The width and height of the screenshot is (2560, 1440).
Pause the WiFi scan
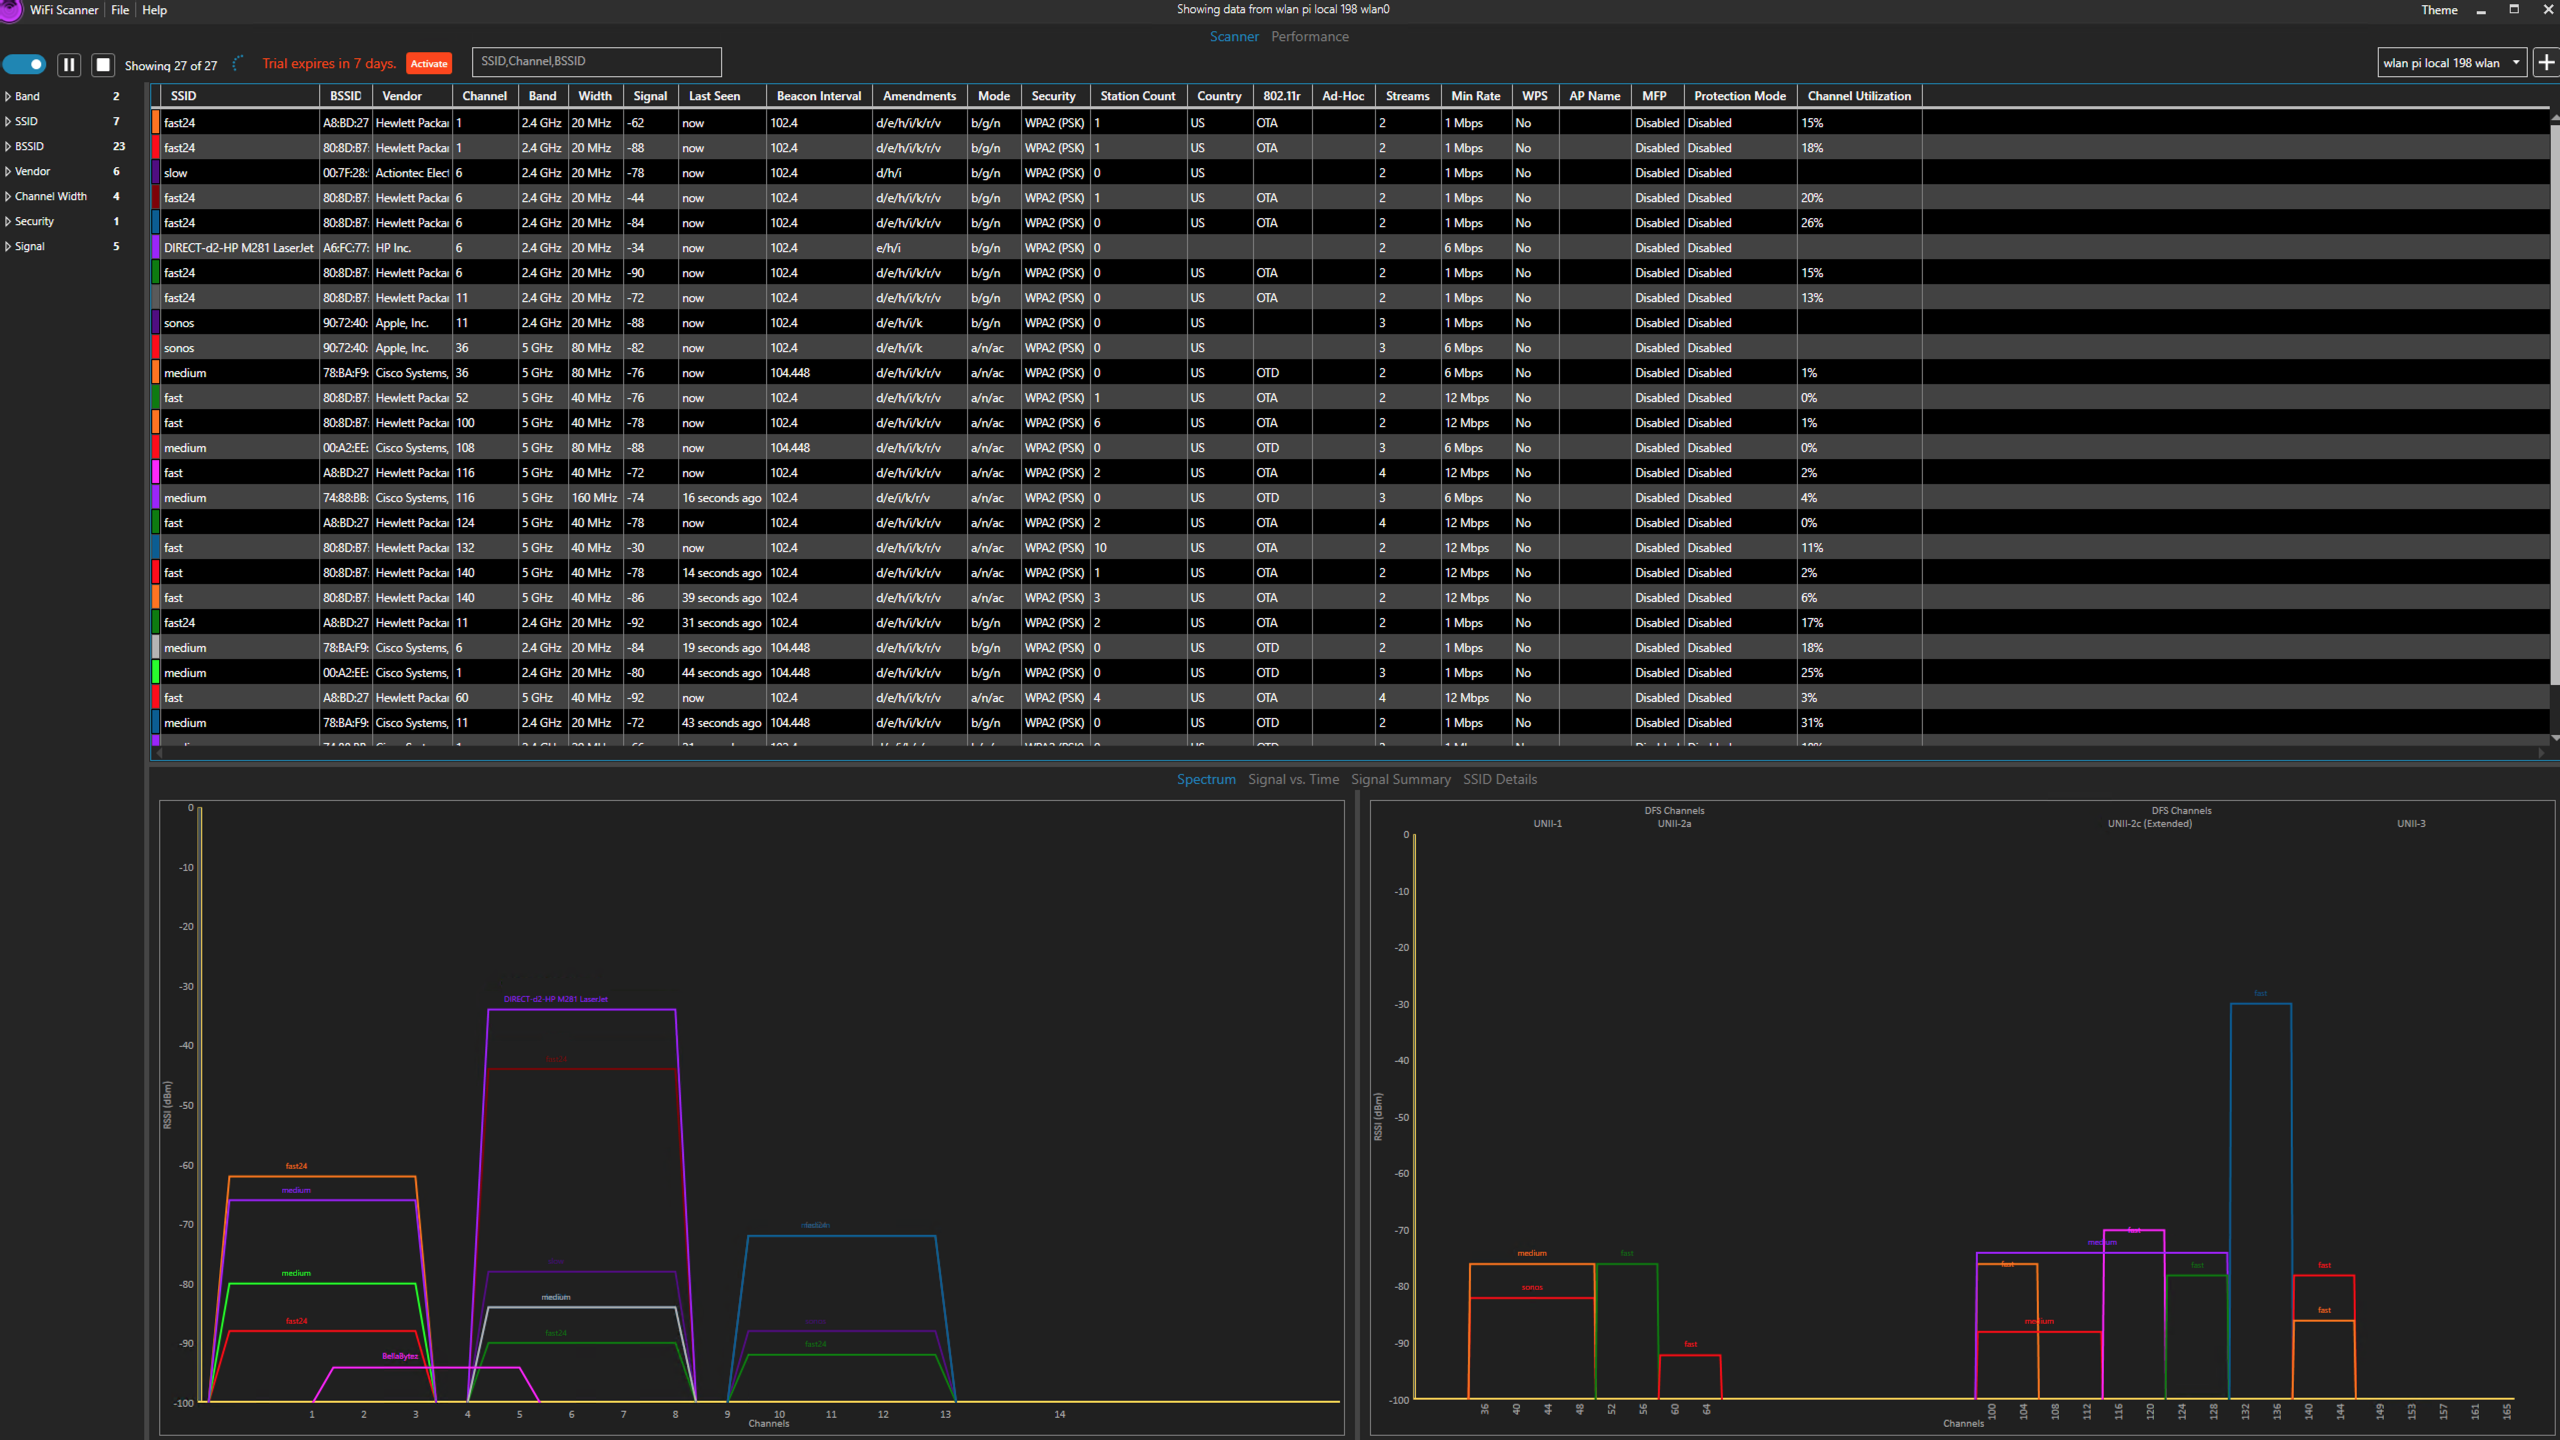(x=69, y=64)
